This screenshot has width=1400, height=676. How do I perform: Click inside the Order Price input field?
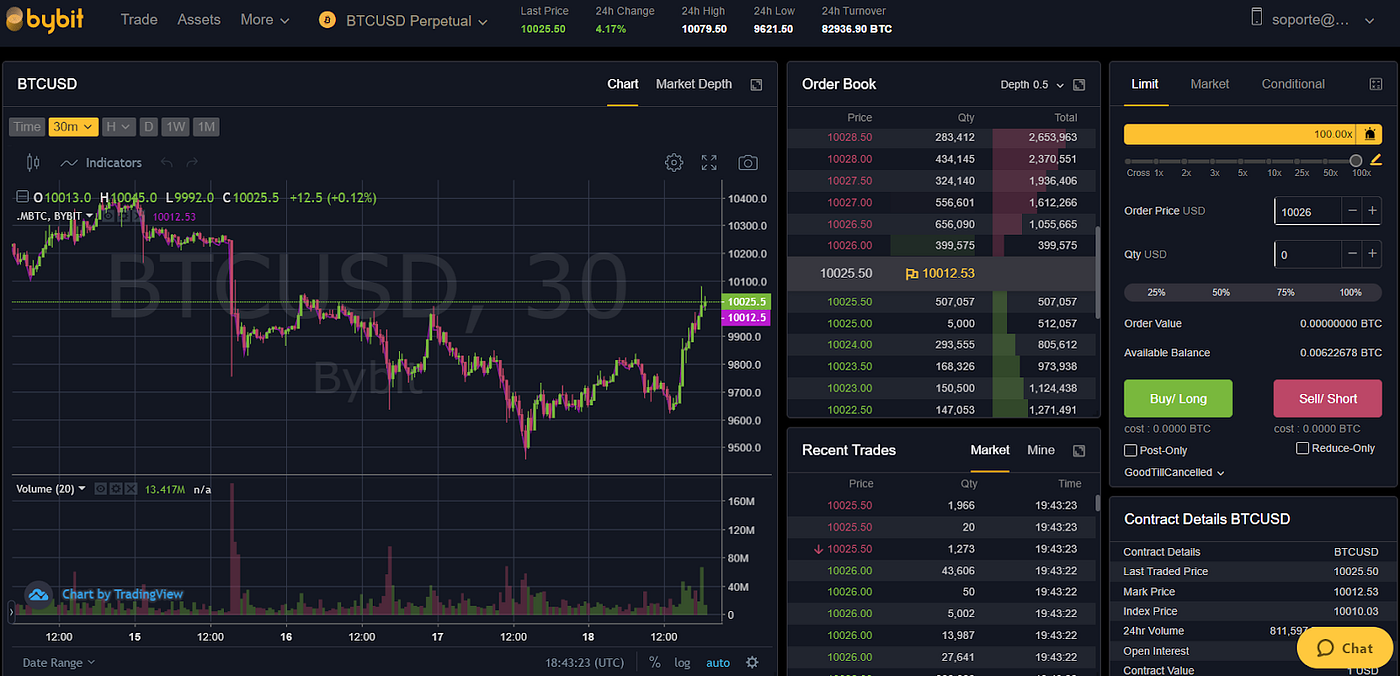coord(1310,211)
